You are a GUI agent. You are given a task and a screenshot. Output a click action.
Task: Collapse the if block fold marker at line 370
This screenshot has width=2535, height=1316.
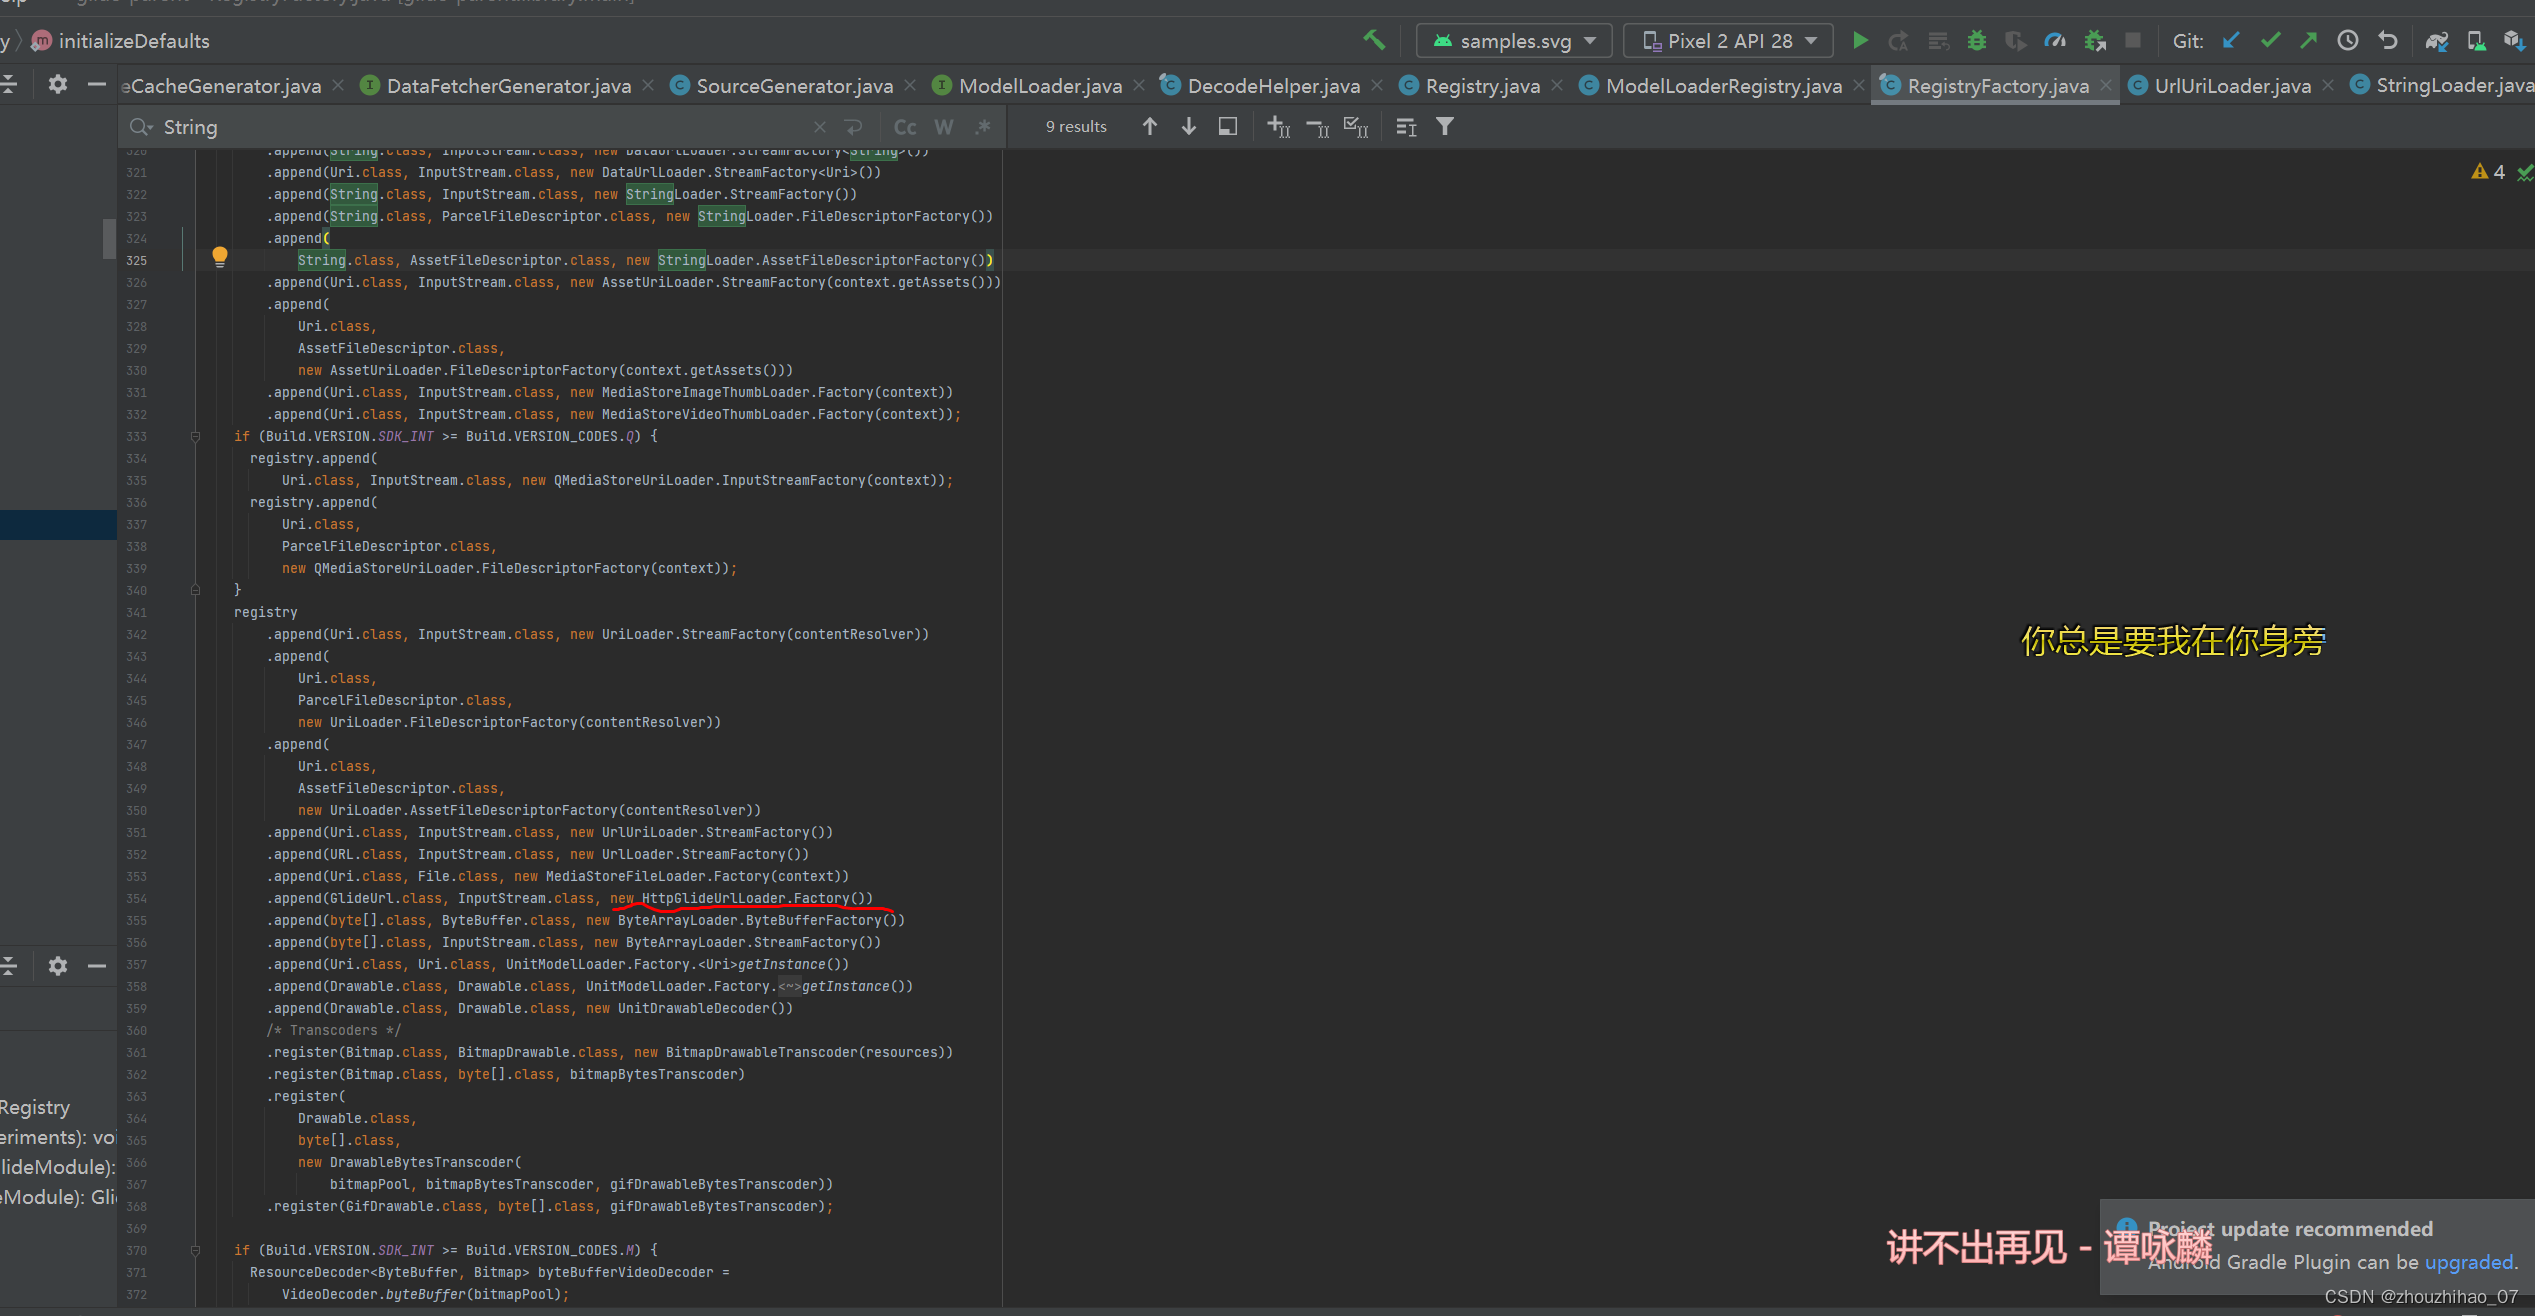(x=195, y=1251)
